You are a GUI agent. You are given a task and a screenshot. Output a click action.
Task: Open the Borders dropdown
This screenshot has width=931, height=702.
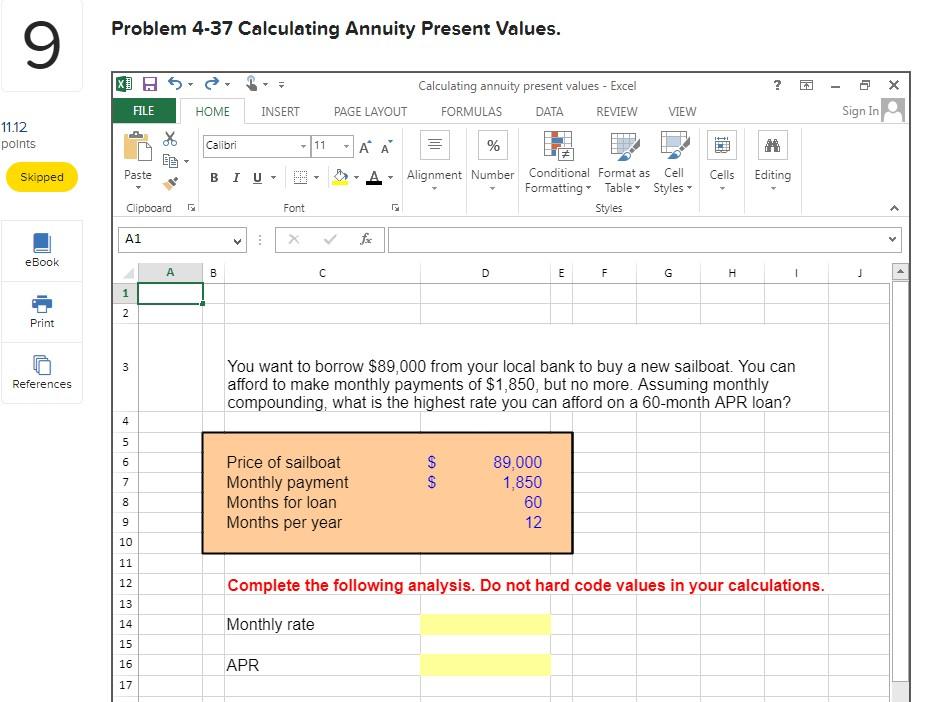(x=317, y=177)
